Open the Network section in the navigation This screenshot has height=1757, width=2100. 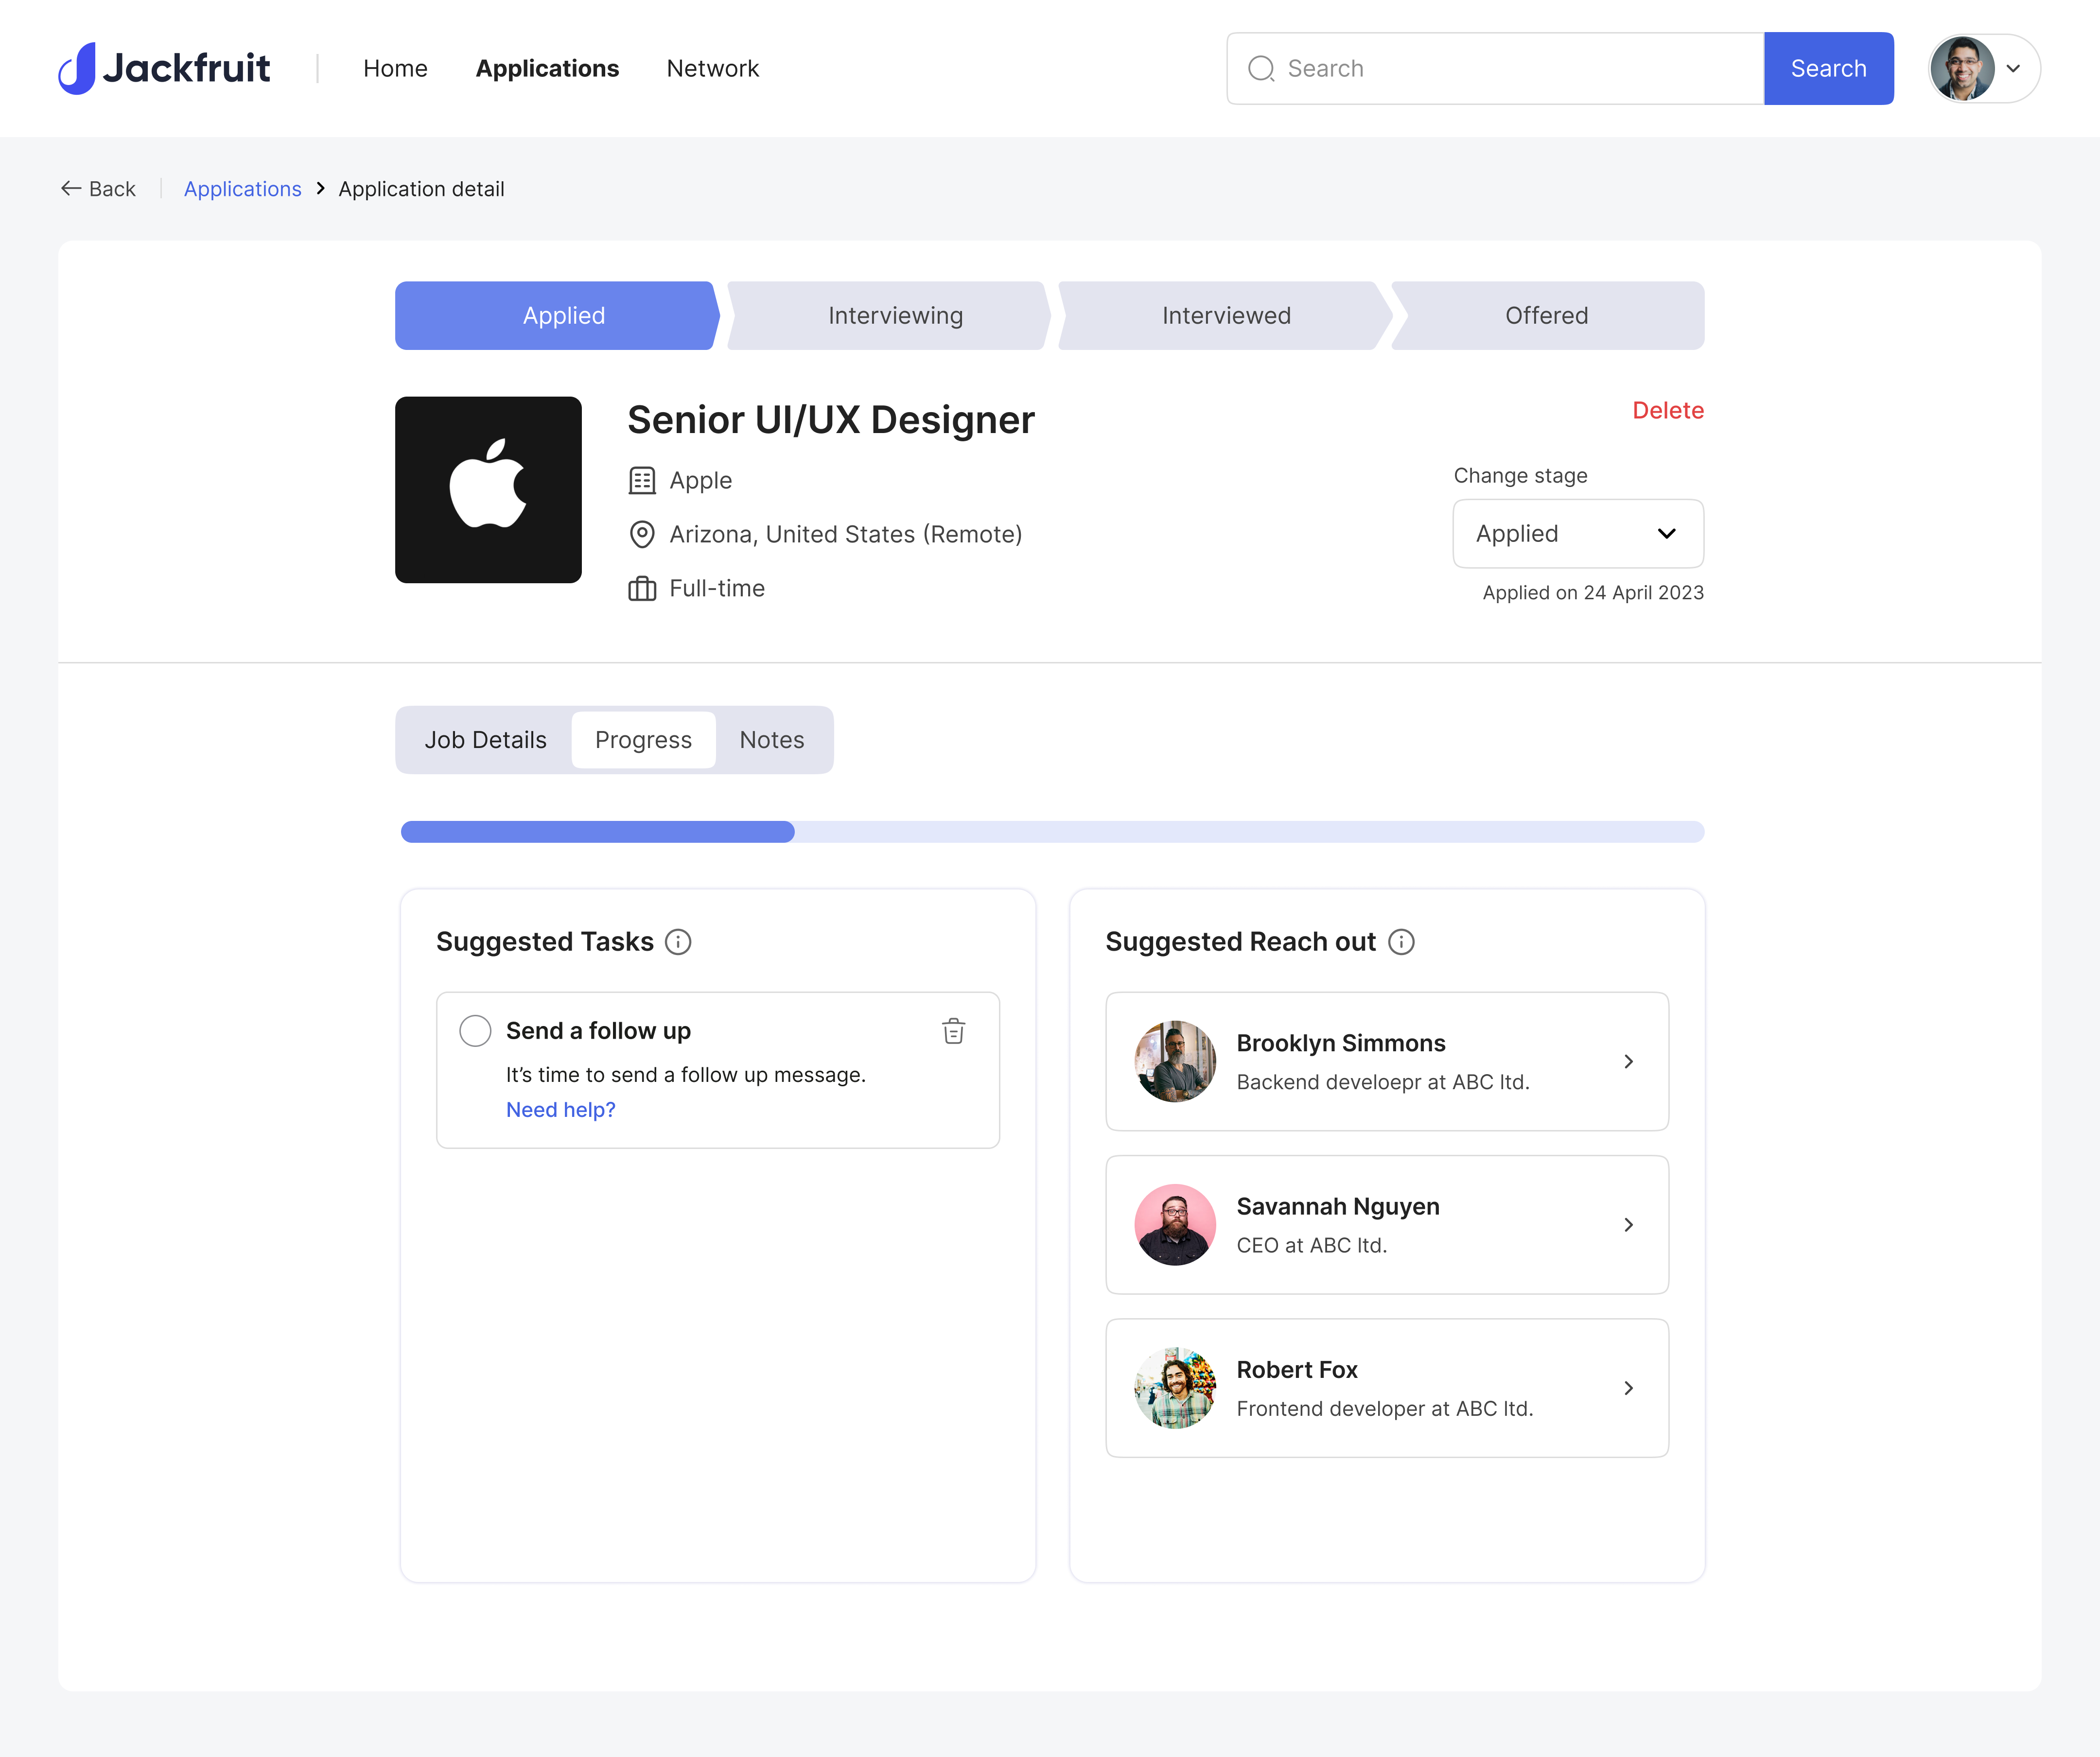tap(712, 68)
